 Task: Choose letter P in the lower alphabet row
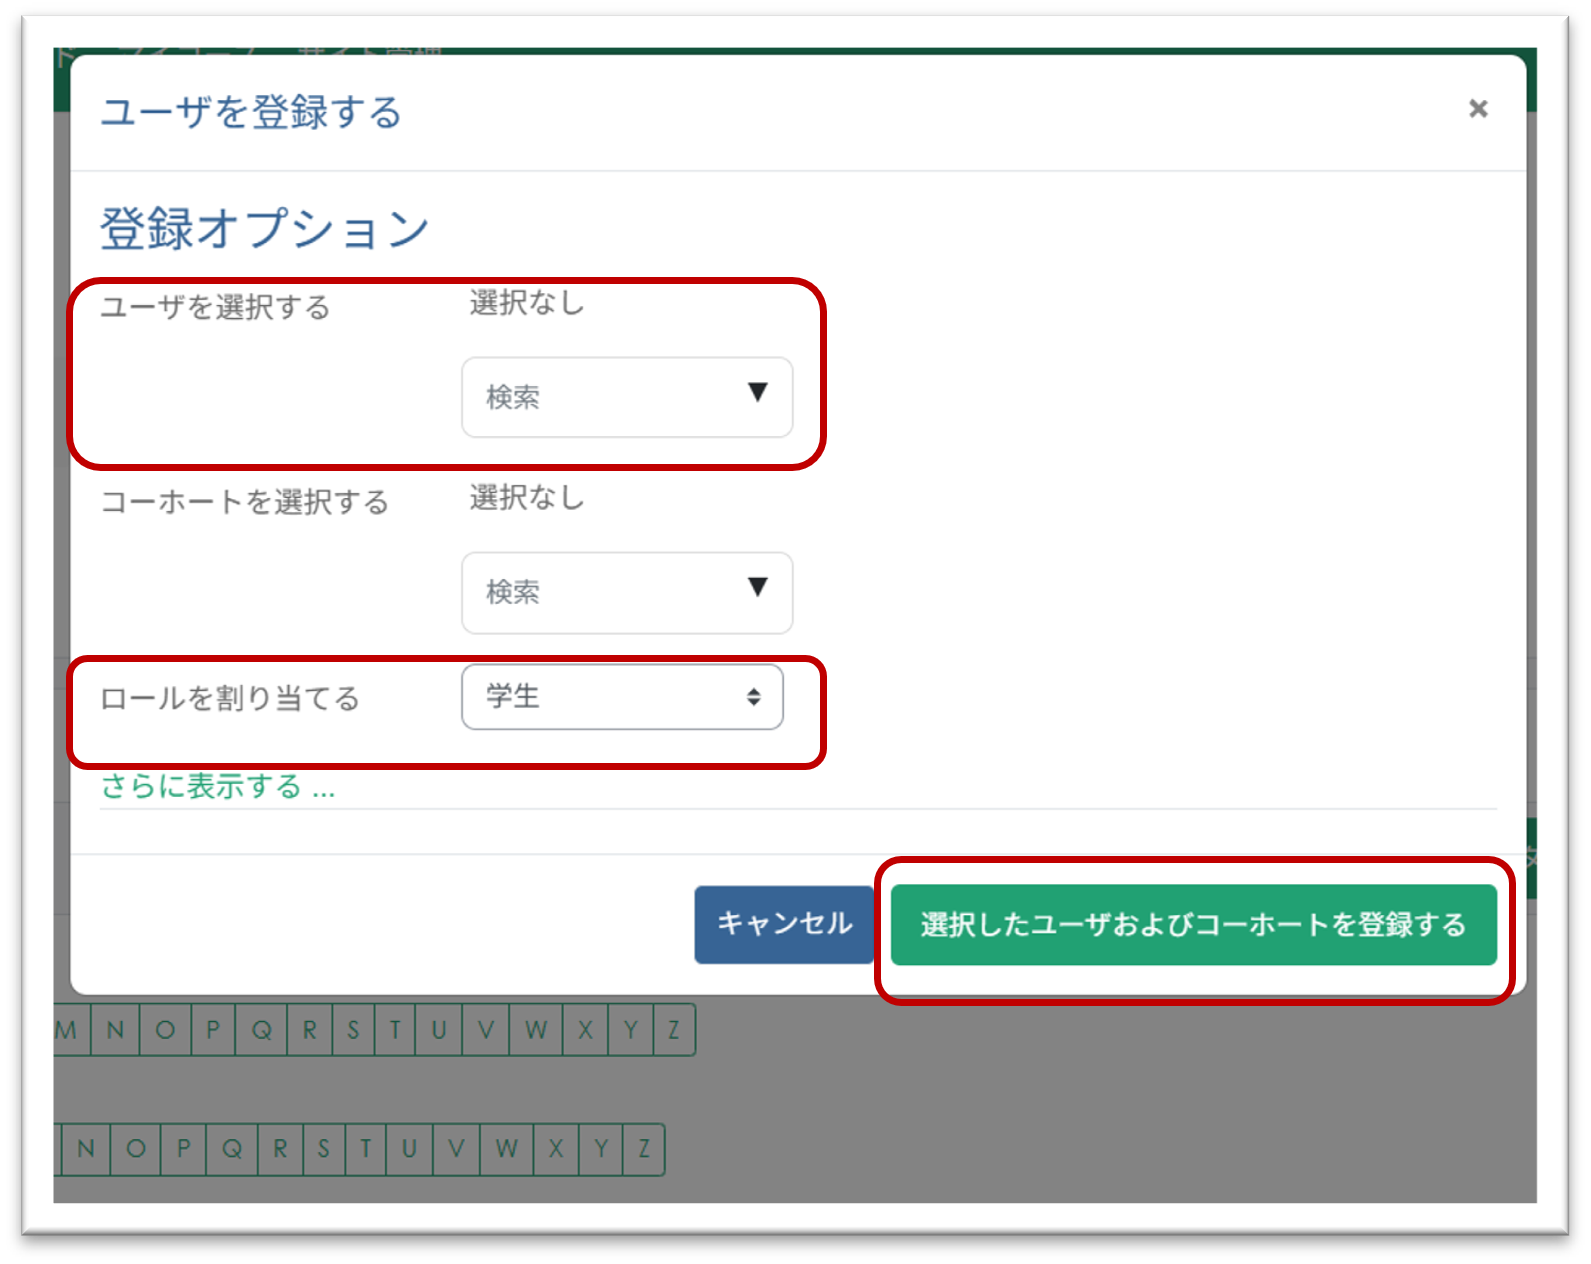click(183, 1149)
